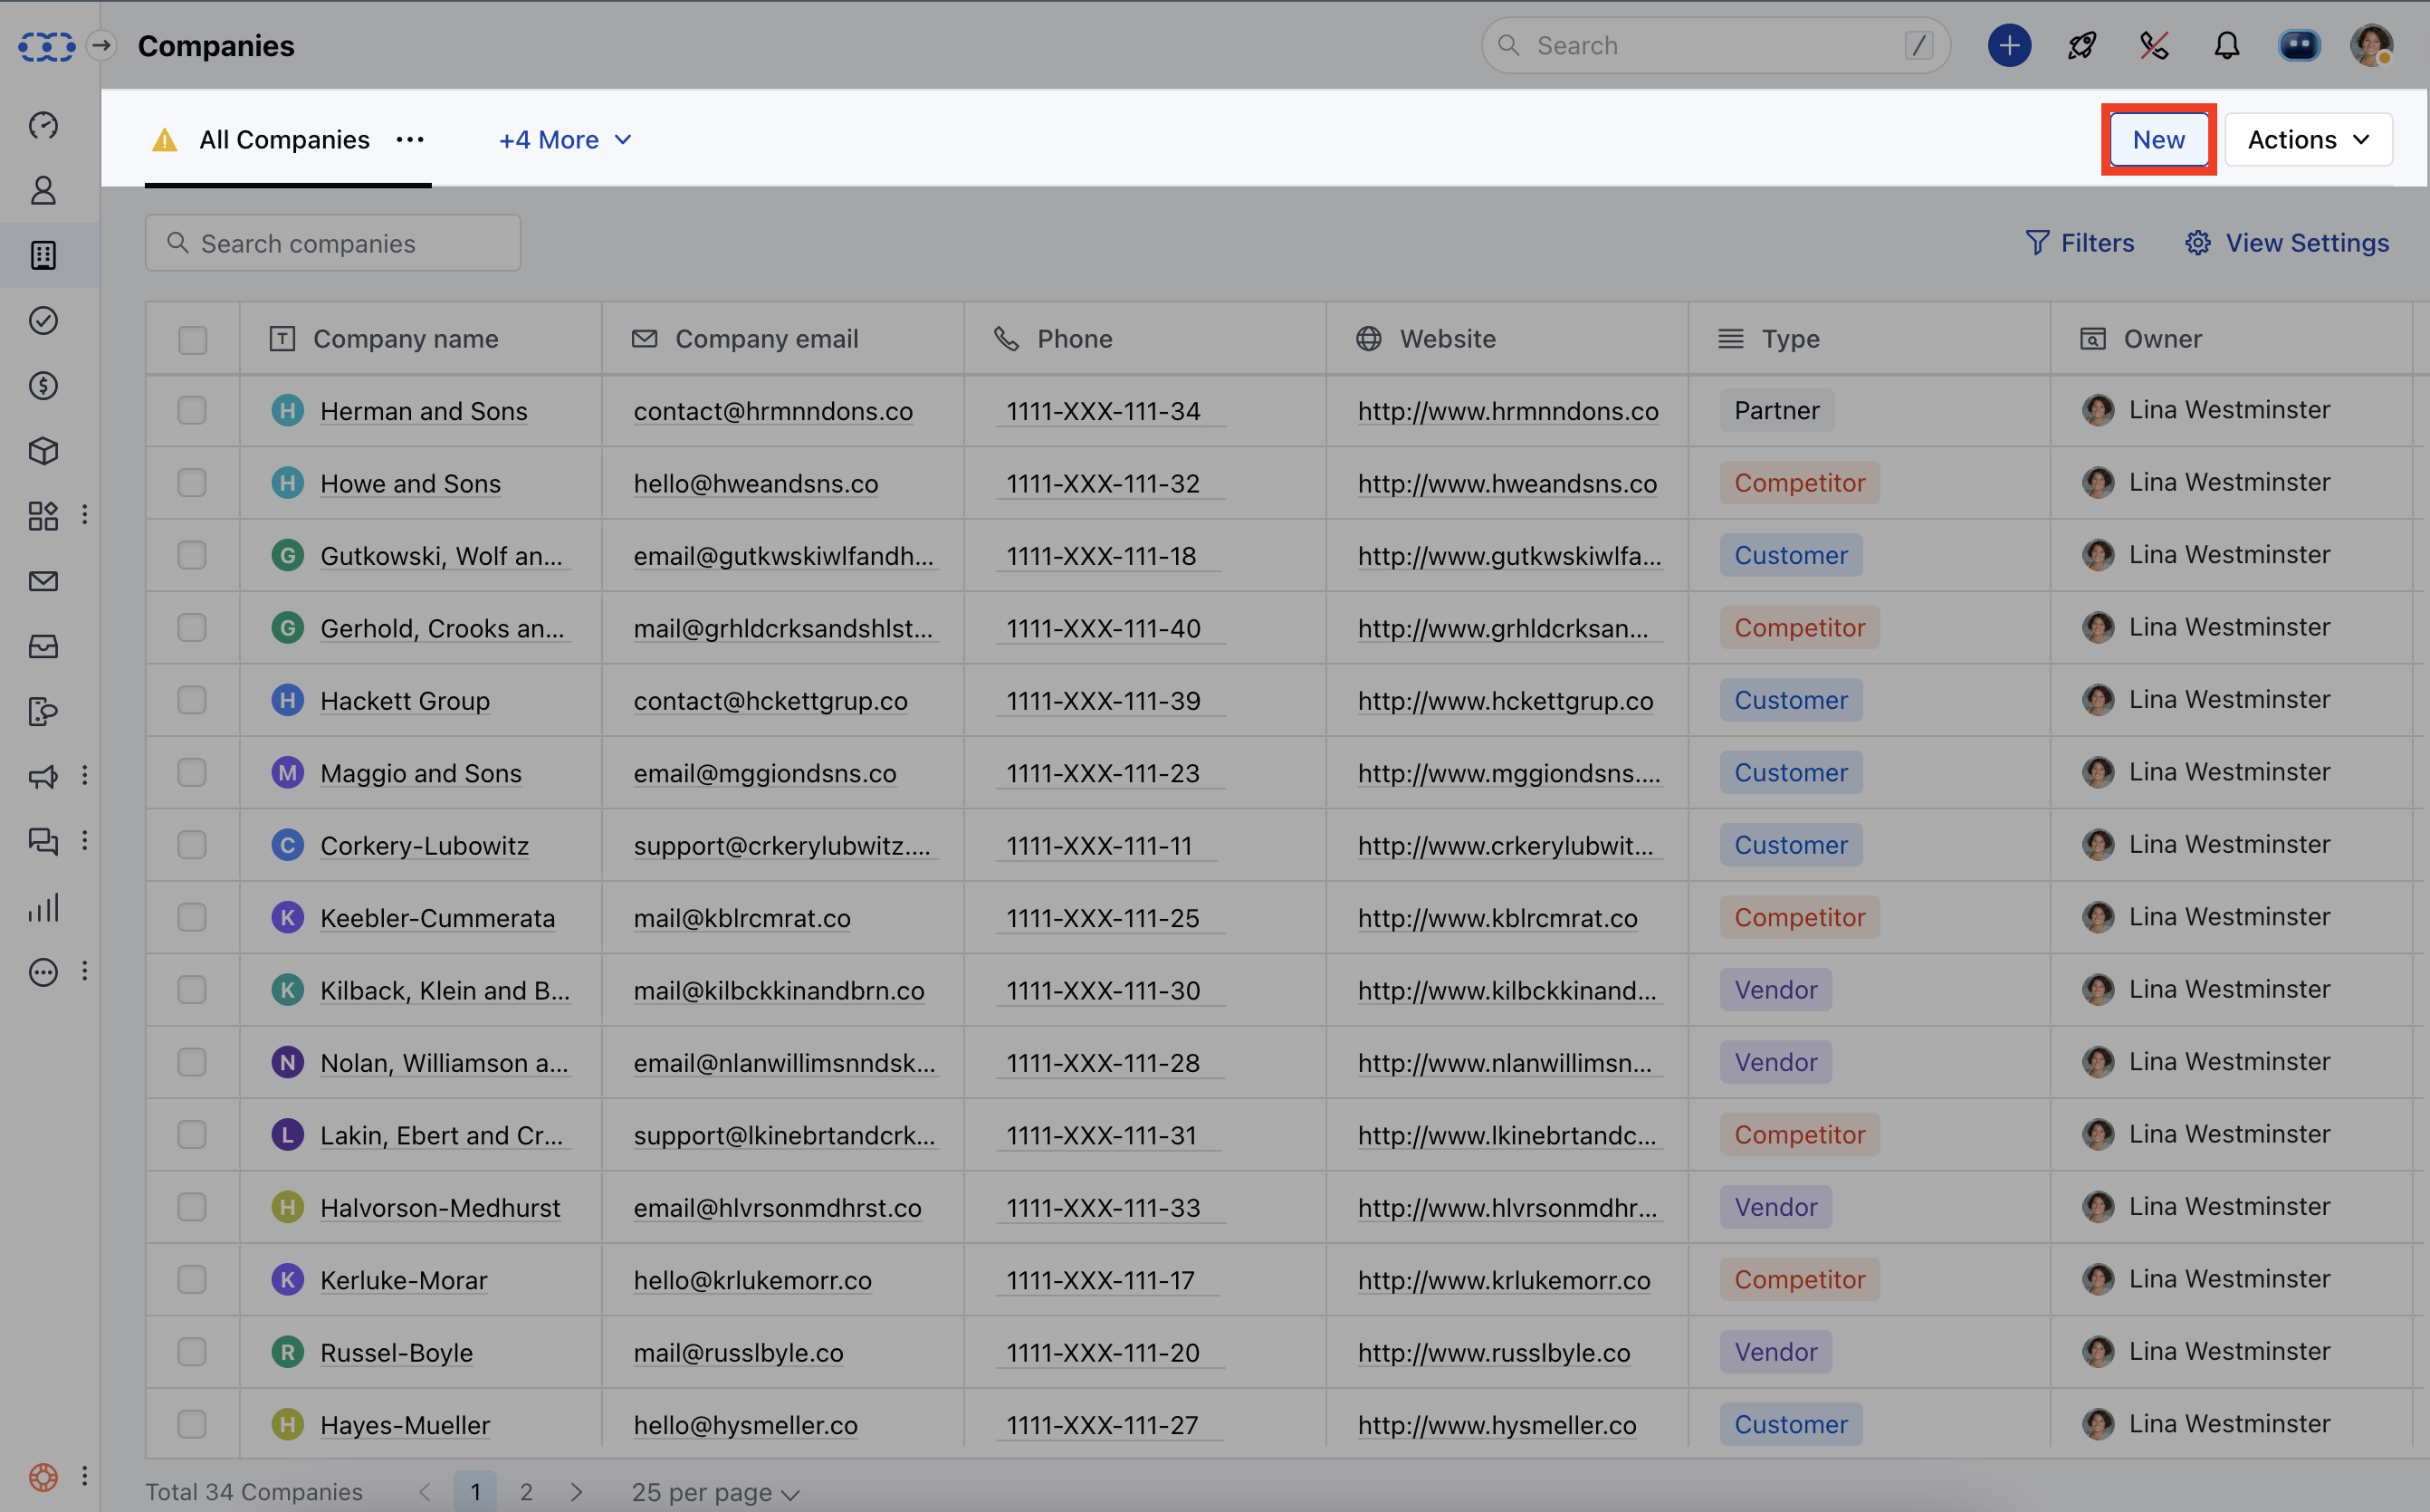The height and width of the screenshot is (1512, 2430).
Task: Click the app logo in the top-left
Action: (46, 46)
